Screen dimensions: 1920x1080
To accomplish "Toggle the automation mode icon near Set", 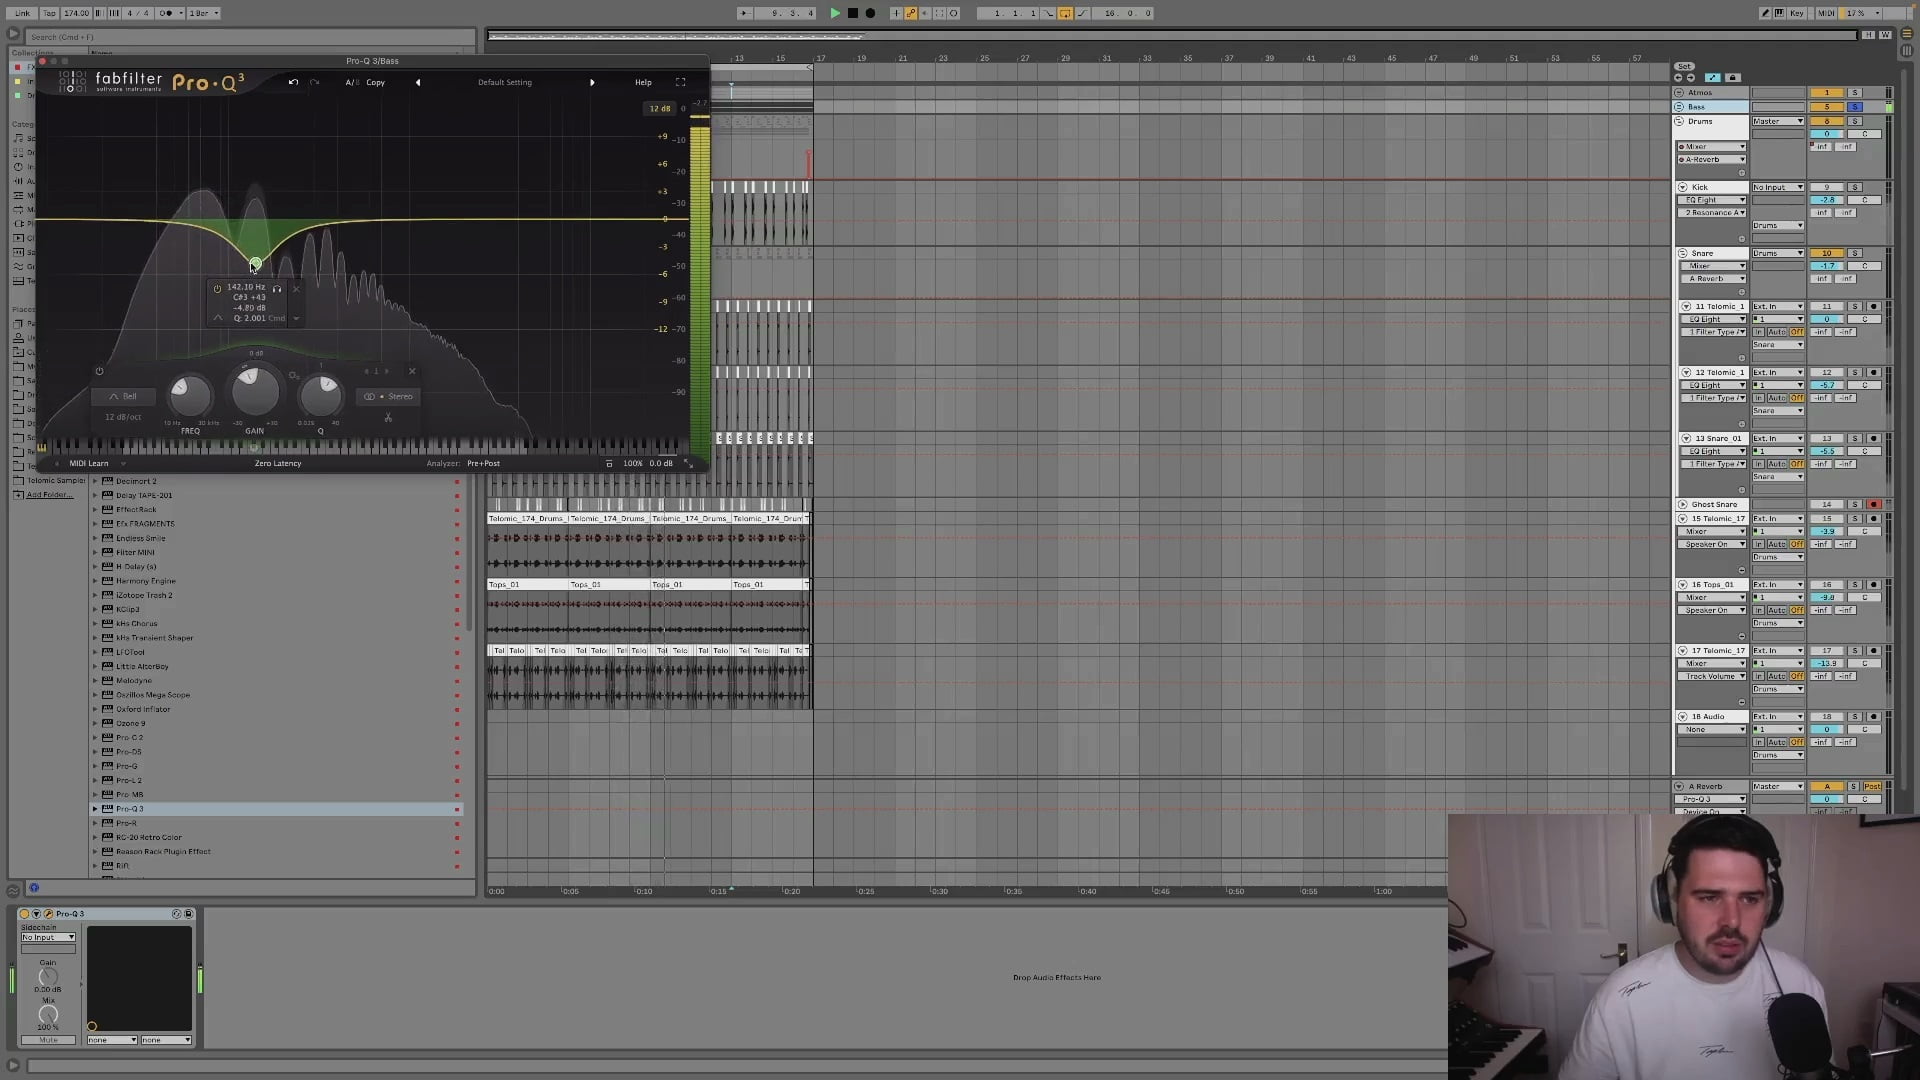I will click(1713, 78).
